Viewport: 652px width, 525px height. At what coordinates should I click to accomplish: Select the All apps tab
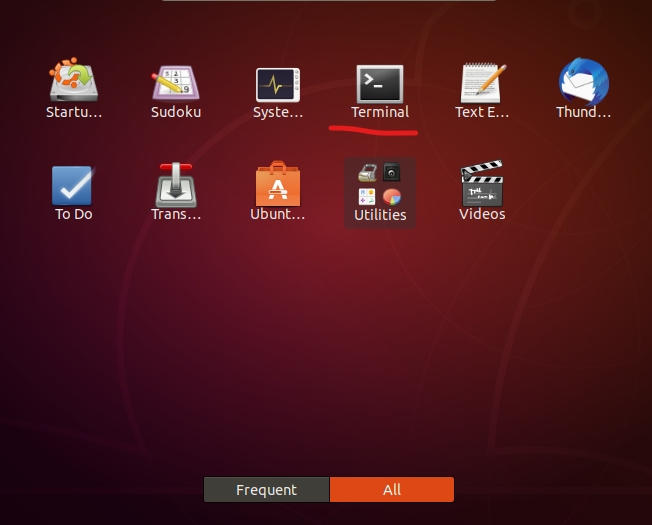click(392, 490)
